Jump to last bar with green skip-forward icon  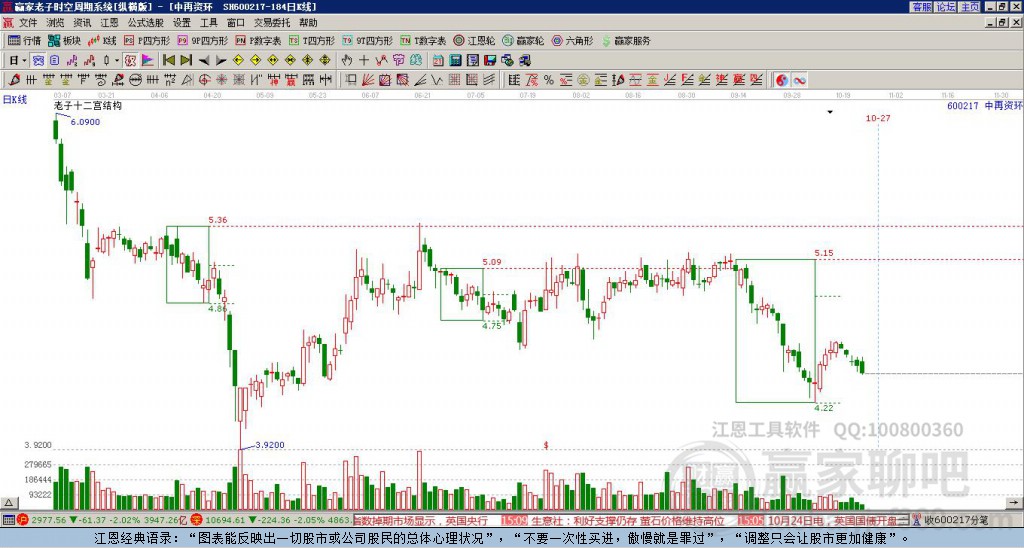pos(186,60)
